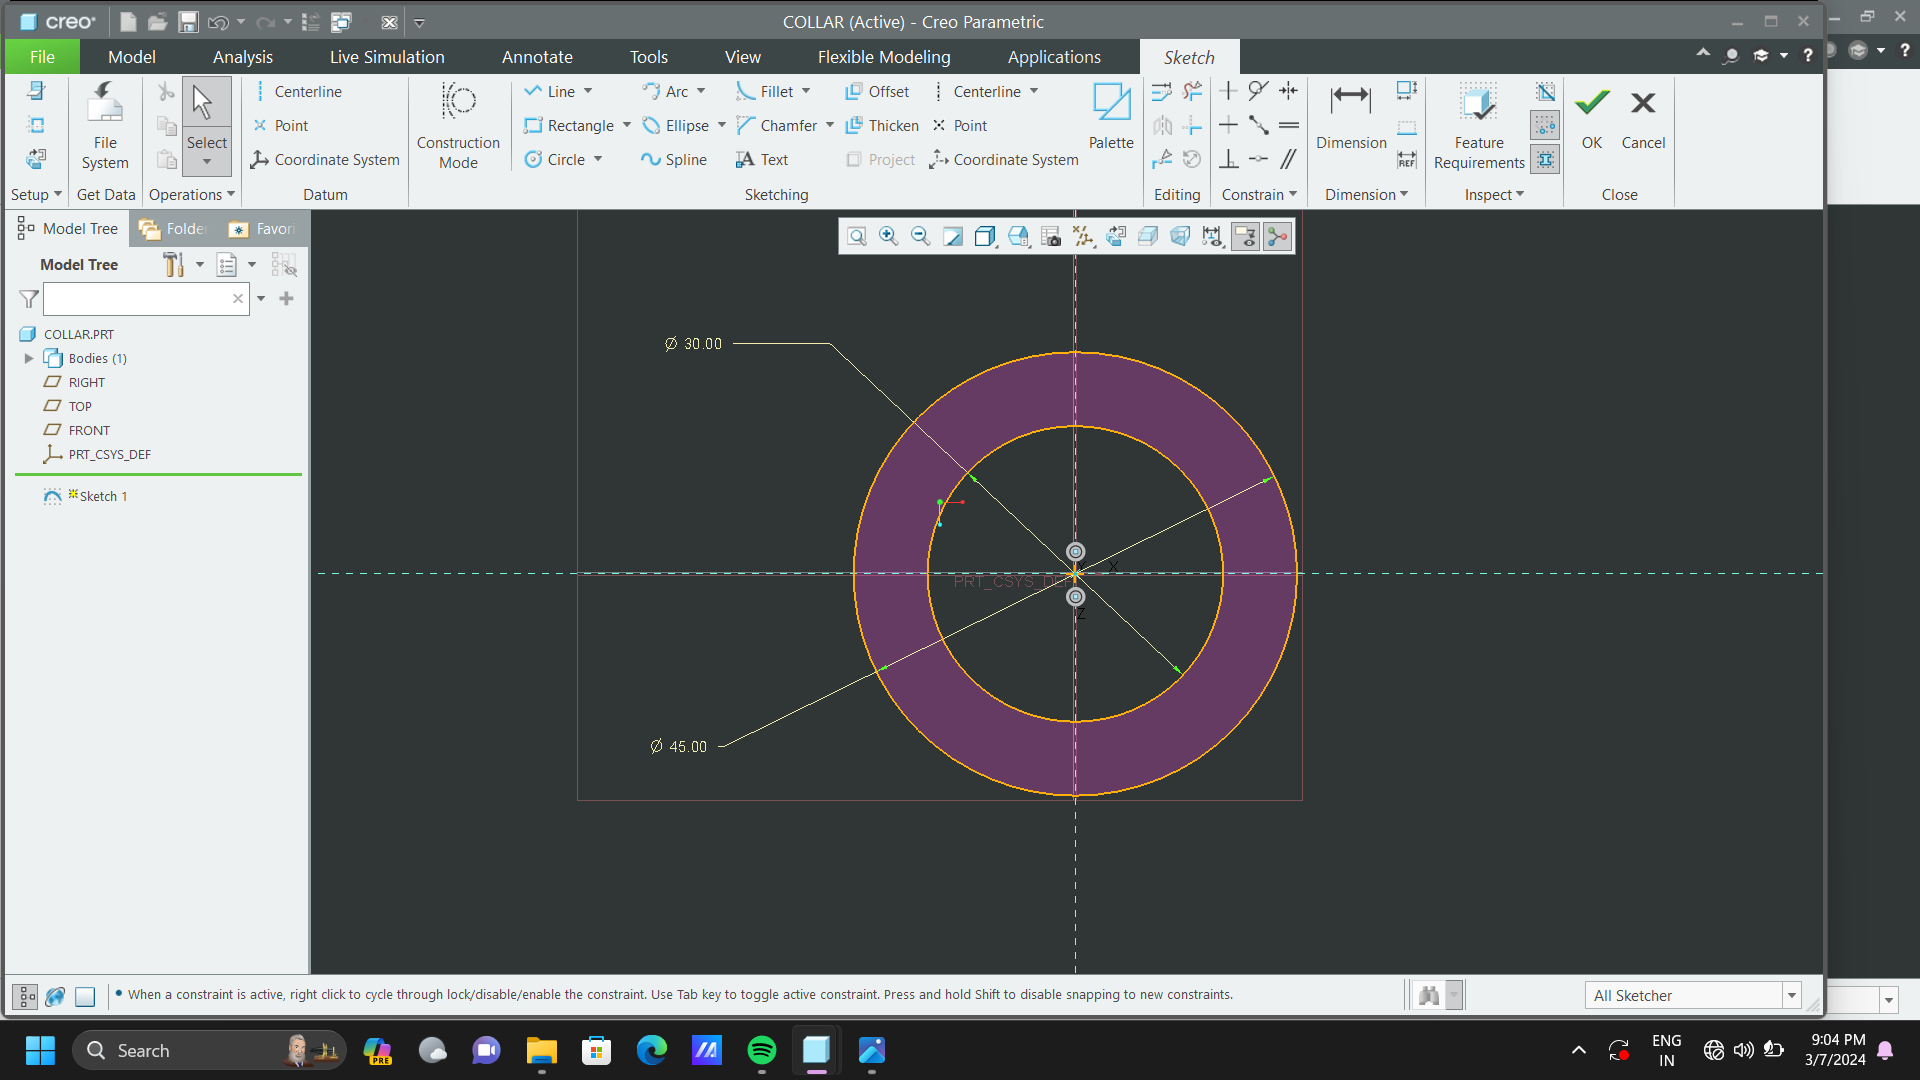Open the Rectangle type dropdown arrow

[627, 125]
